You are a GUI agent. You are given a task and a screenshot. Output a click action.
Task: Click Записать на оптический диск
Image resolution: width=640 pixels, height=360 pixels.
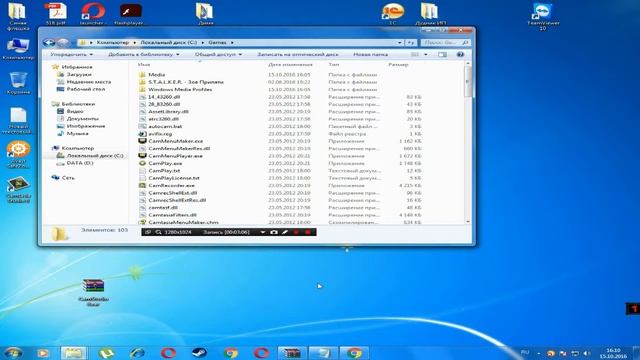click(x=298, y=54)
